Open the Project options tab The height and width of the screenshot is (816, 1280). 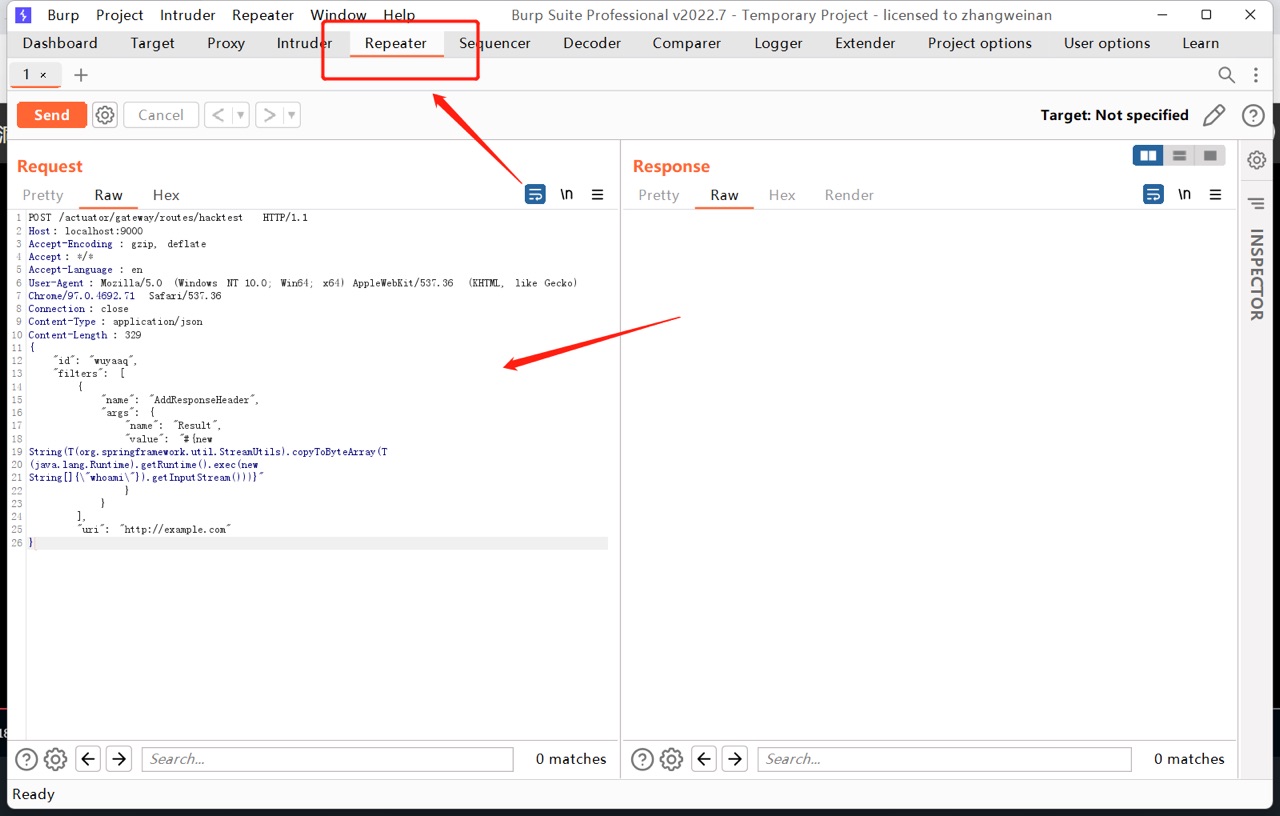point(980,43)
